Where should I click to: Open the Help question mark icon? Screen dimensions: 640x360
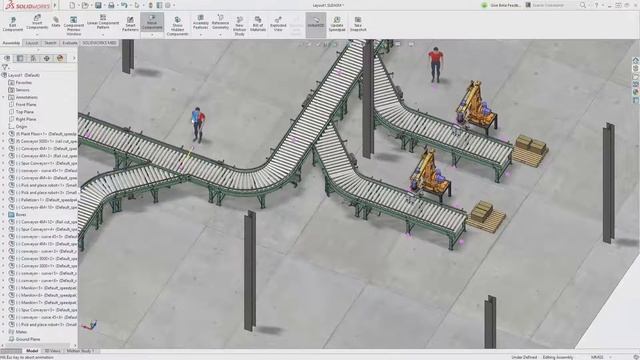pyautogui.click(x=596, y=5)
